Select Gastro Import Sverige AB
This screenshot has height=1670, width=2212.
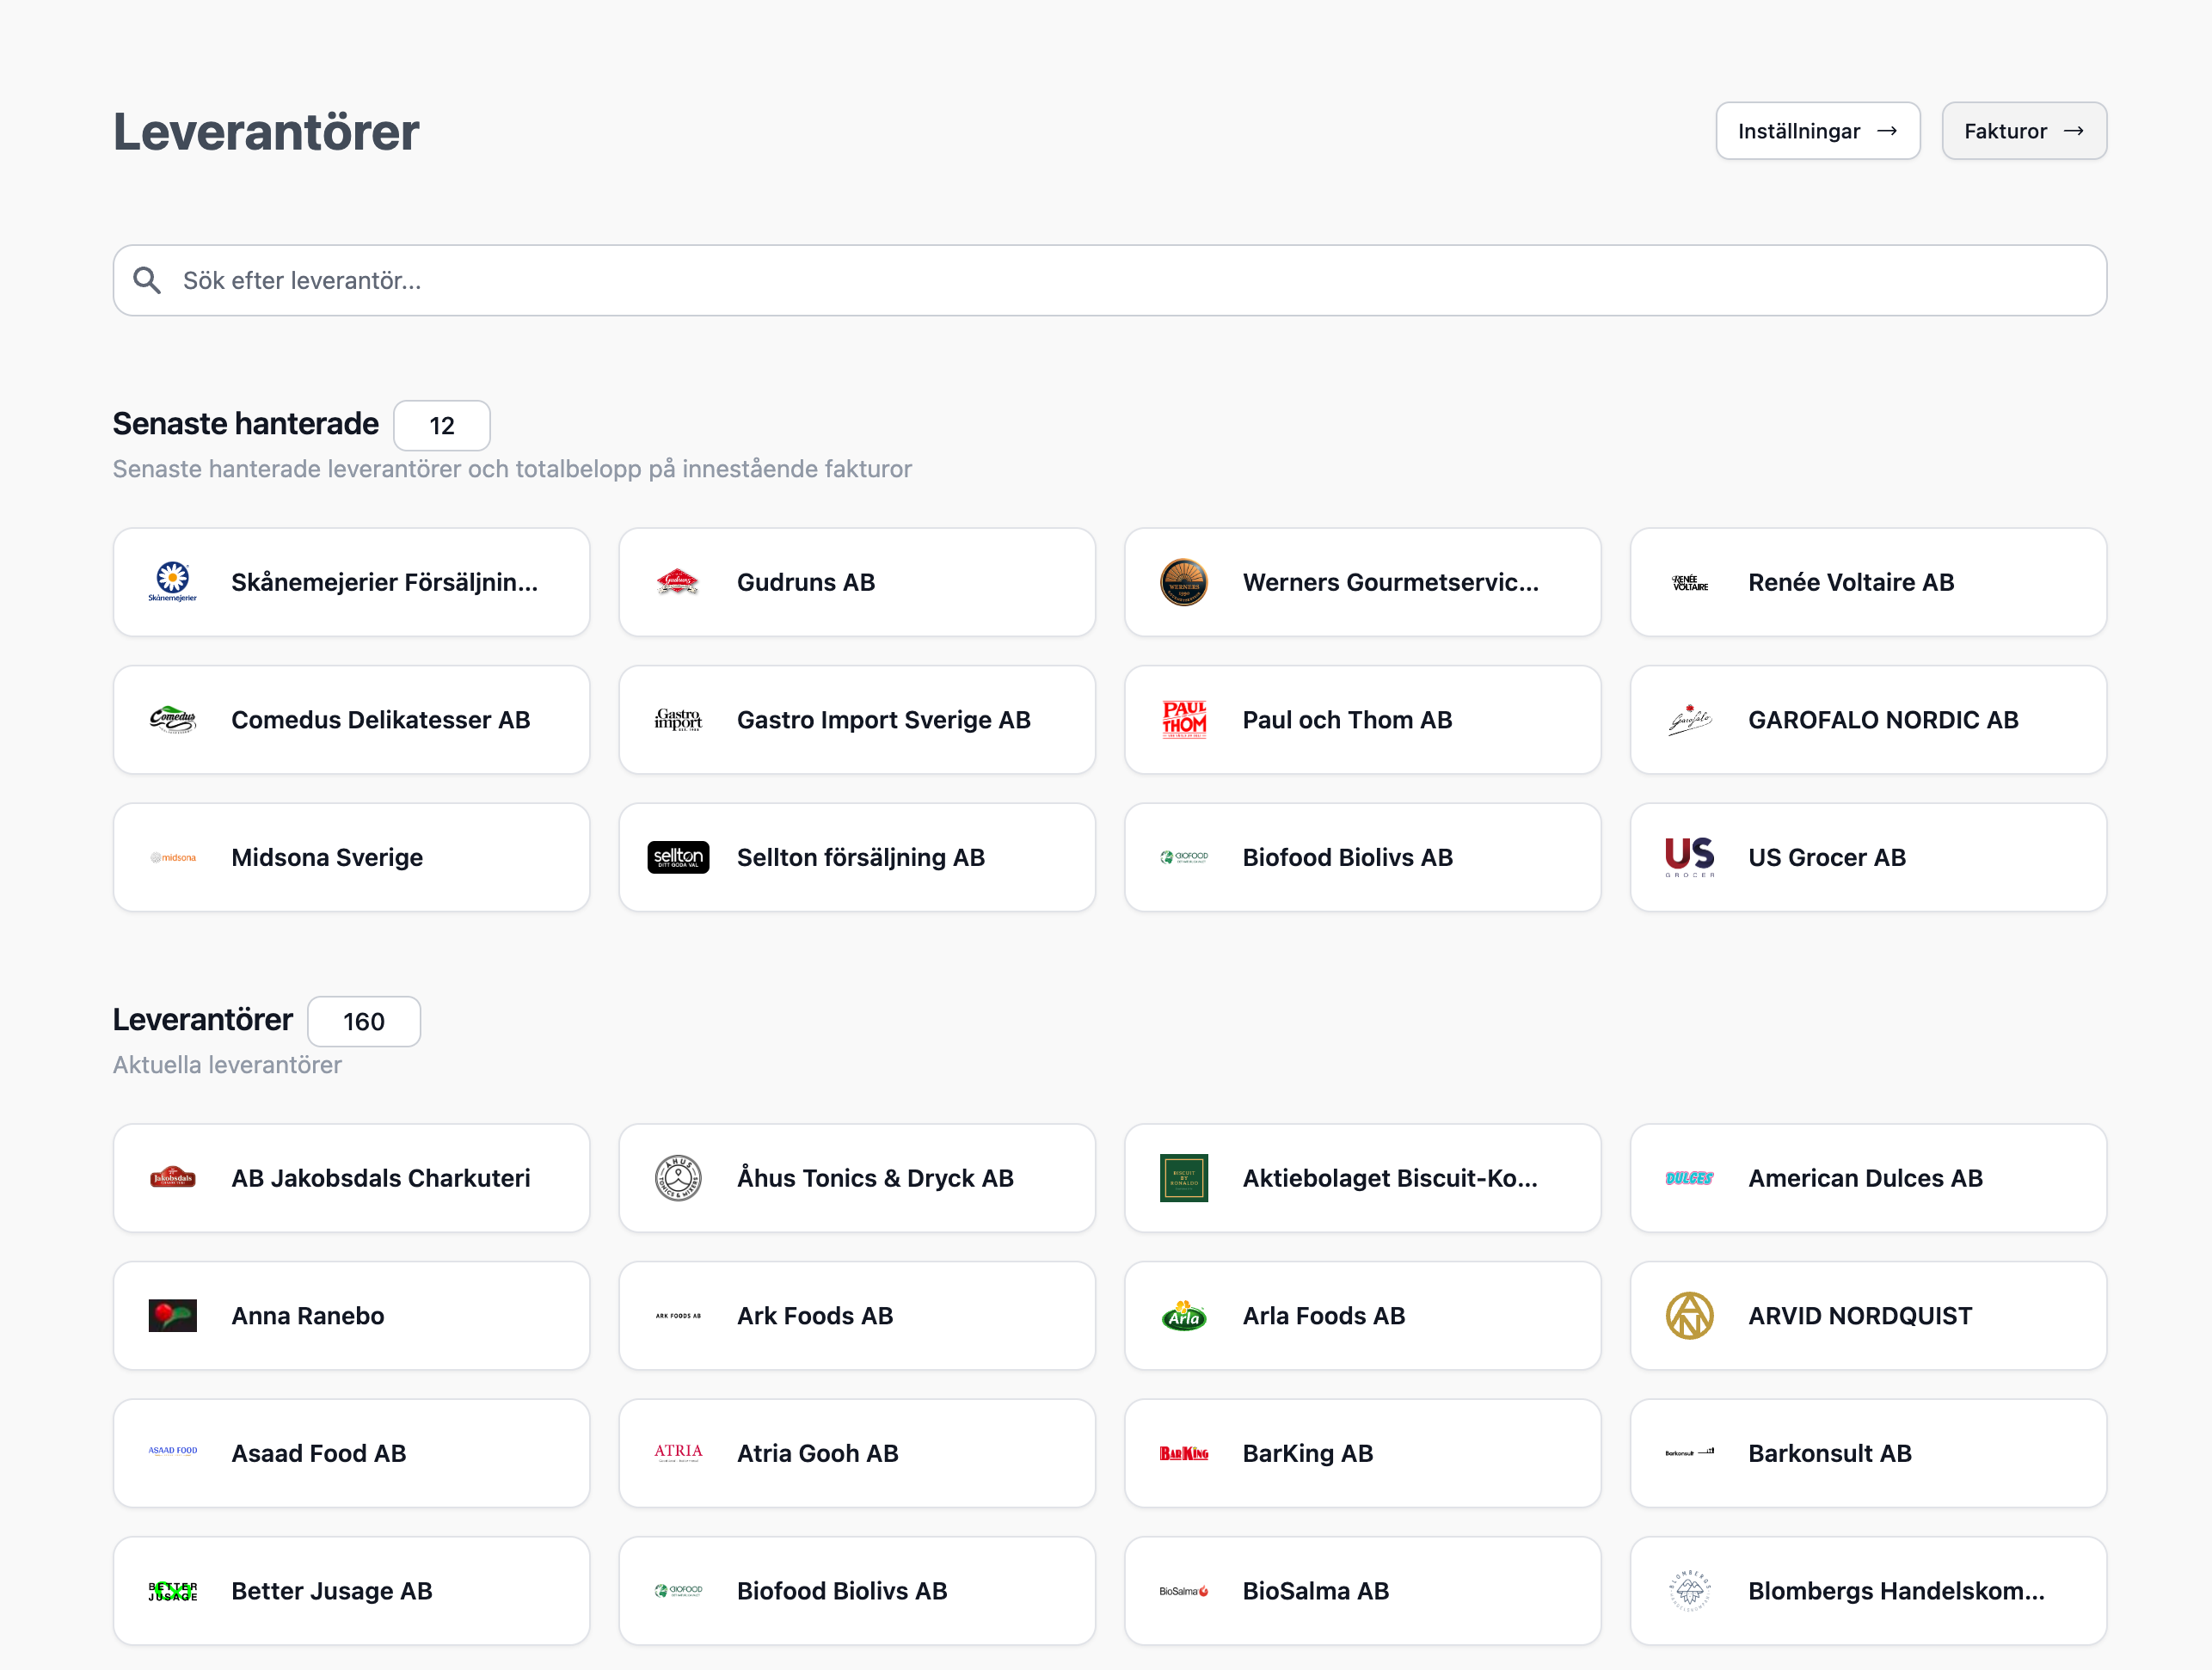pos(857,720)
